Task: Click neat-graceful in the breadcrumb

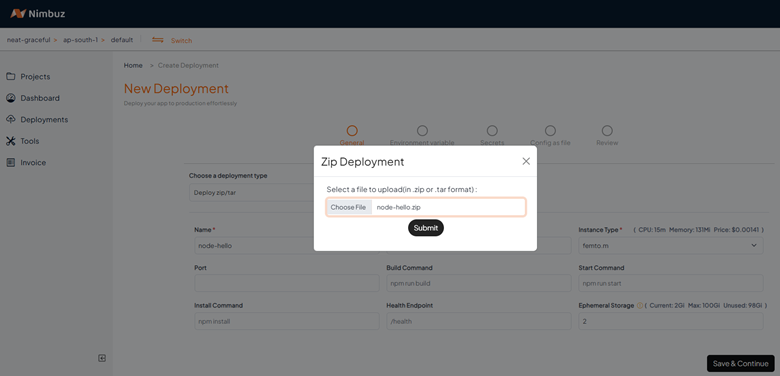Action: click(x=28, y=40)
